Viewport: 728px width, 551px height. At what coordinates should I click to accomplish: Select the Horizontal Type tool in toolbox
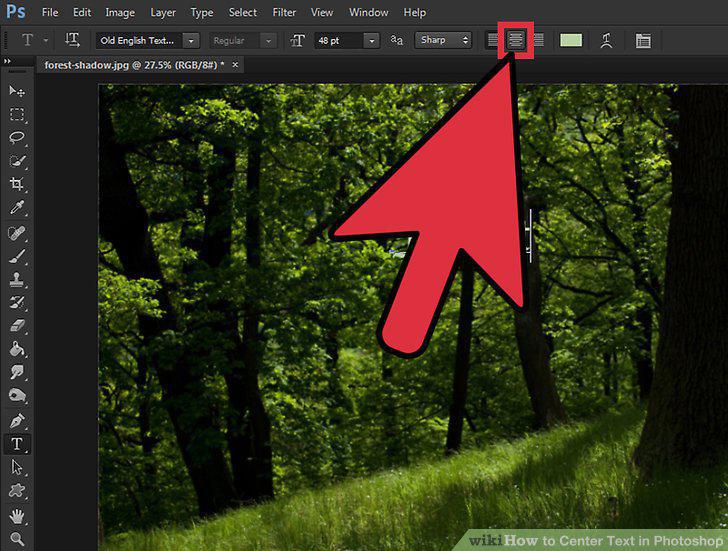(17, 444)
